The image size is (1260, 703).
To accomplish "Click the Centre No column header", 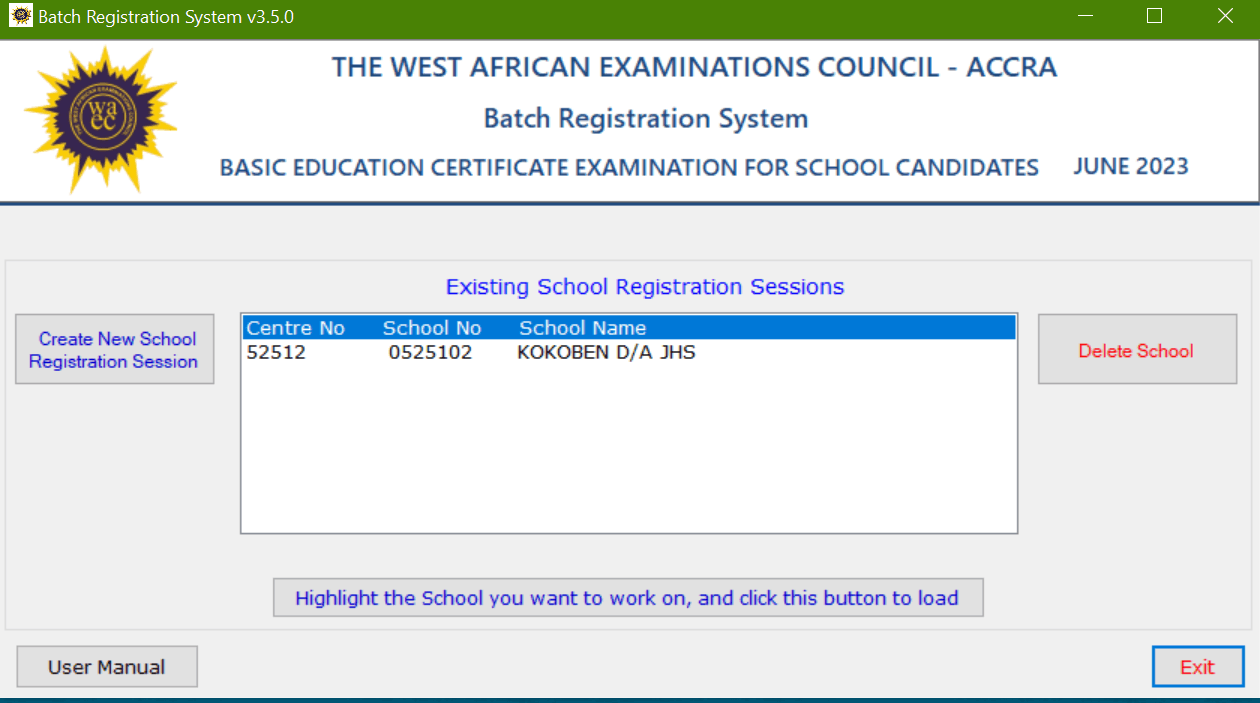I will tap(295, 328).
